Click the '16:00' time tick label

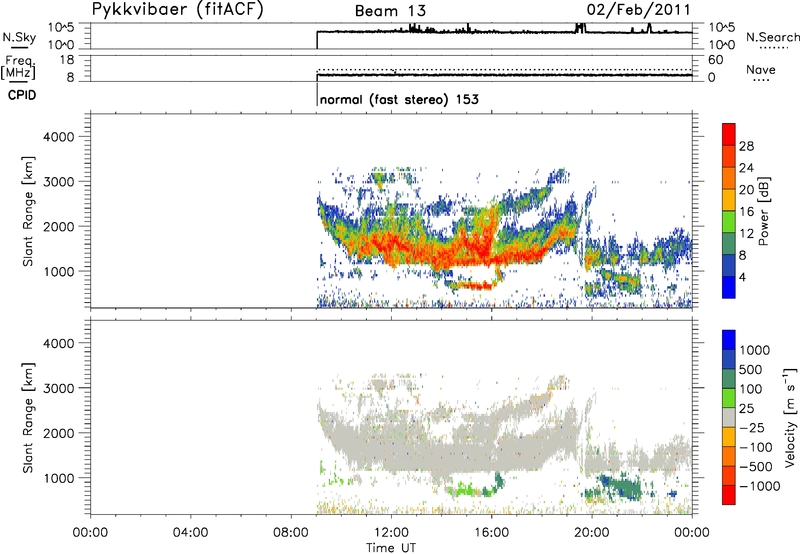(x=491, y=533)
